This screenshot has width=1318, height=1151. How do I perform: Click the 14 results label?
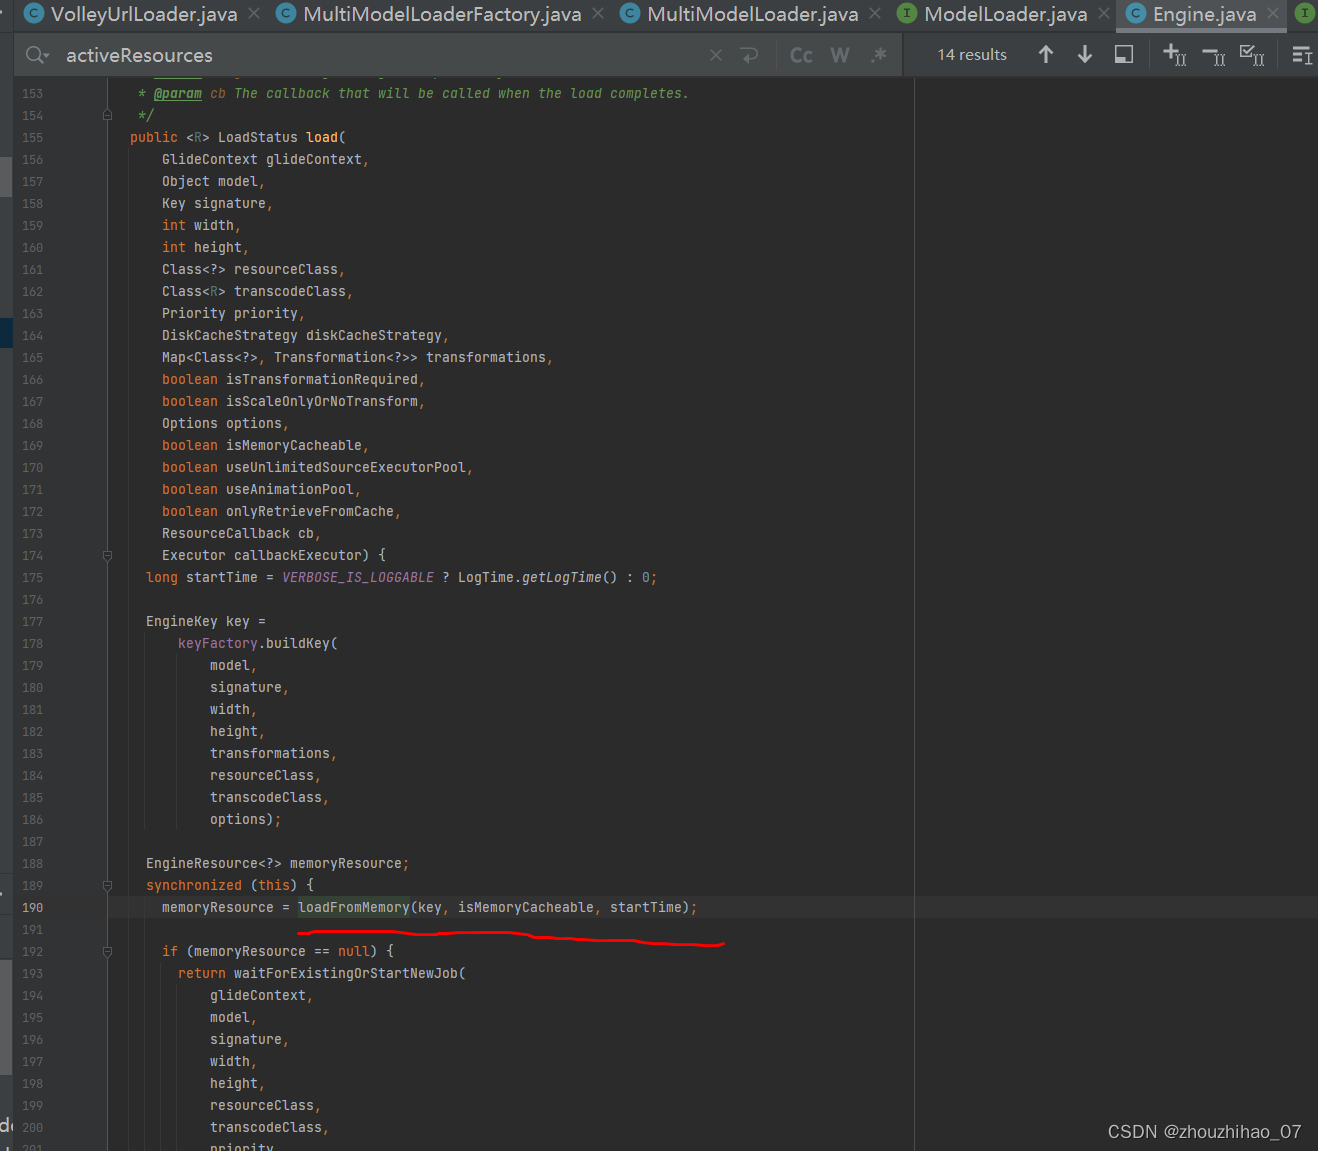[x=972, y=55]
